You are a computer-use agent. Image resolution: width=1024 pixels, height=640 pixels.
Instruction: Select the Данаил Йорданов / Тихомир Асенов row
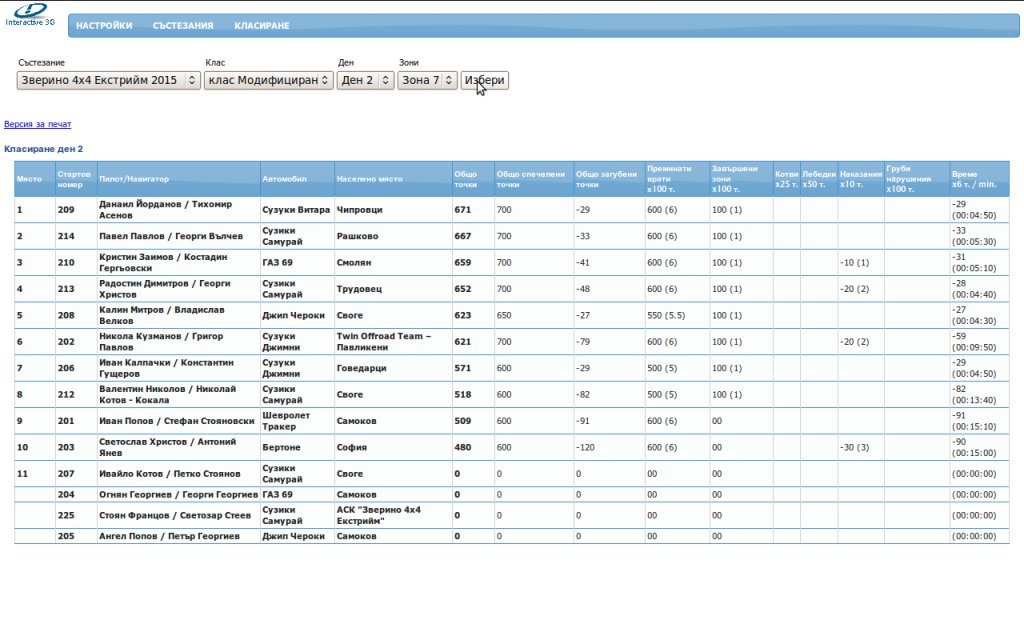pos(165,210)
